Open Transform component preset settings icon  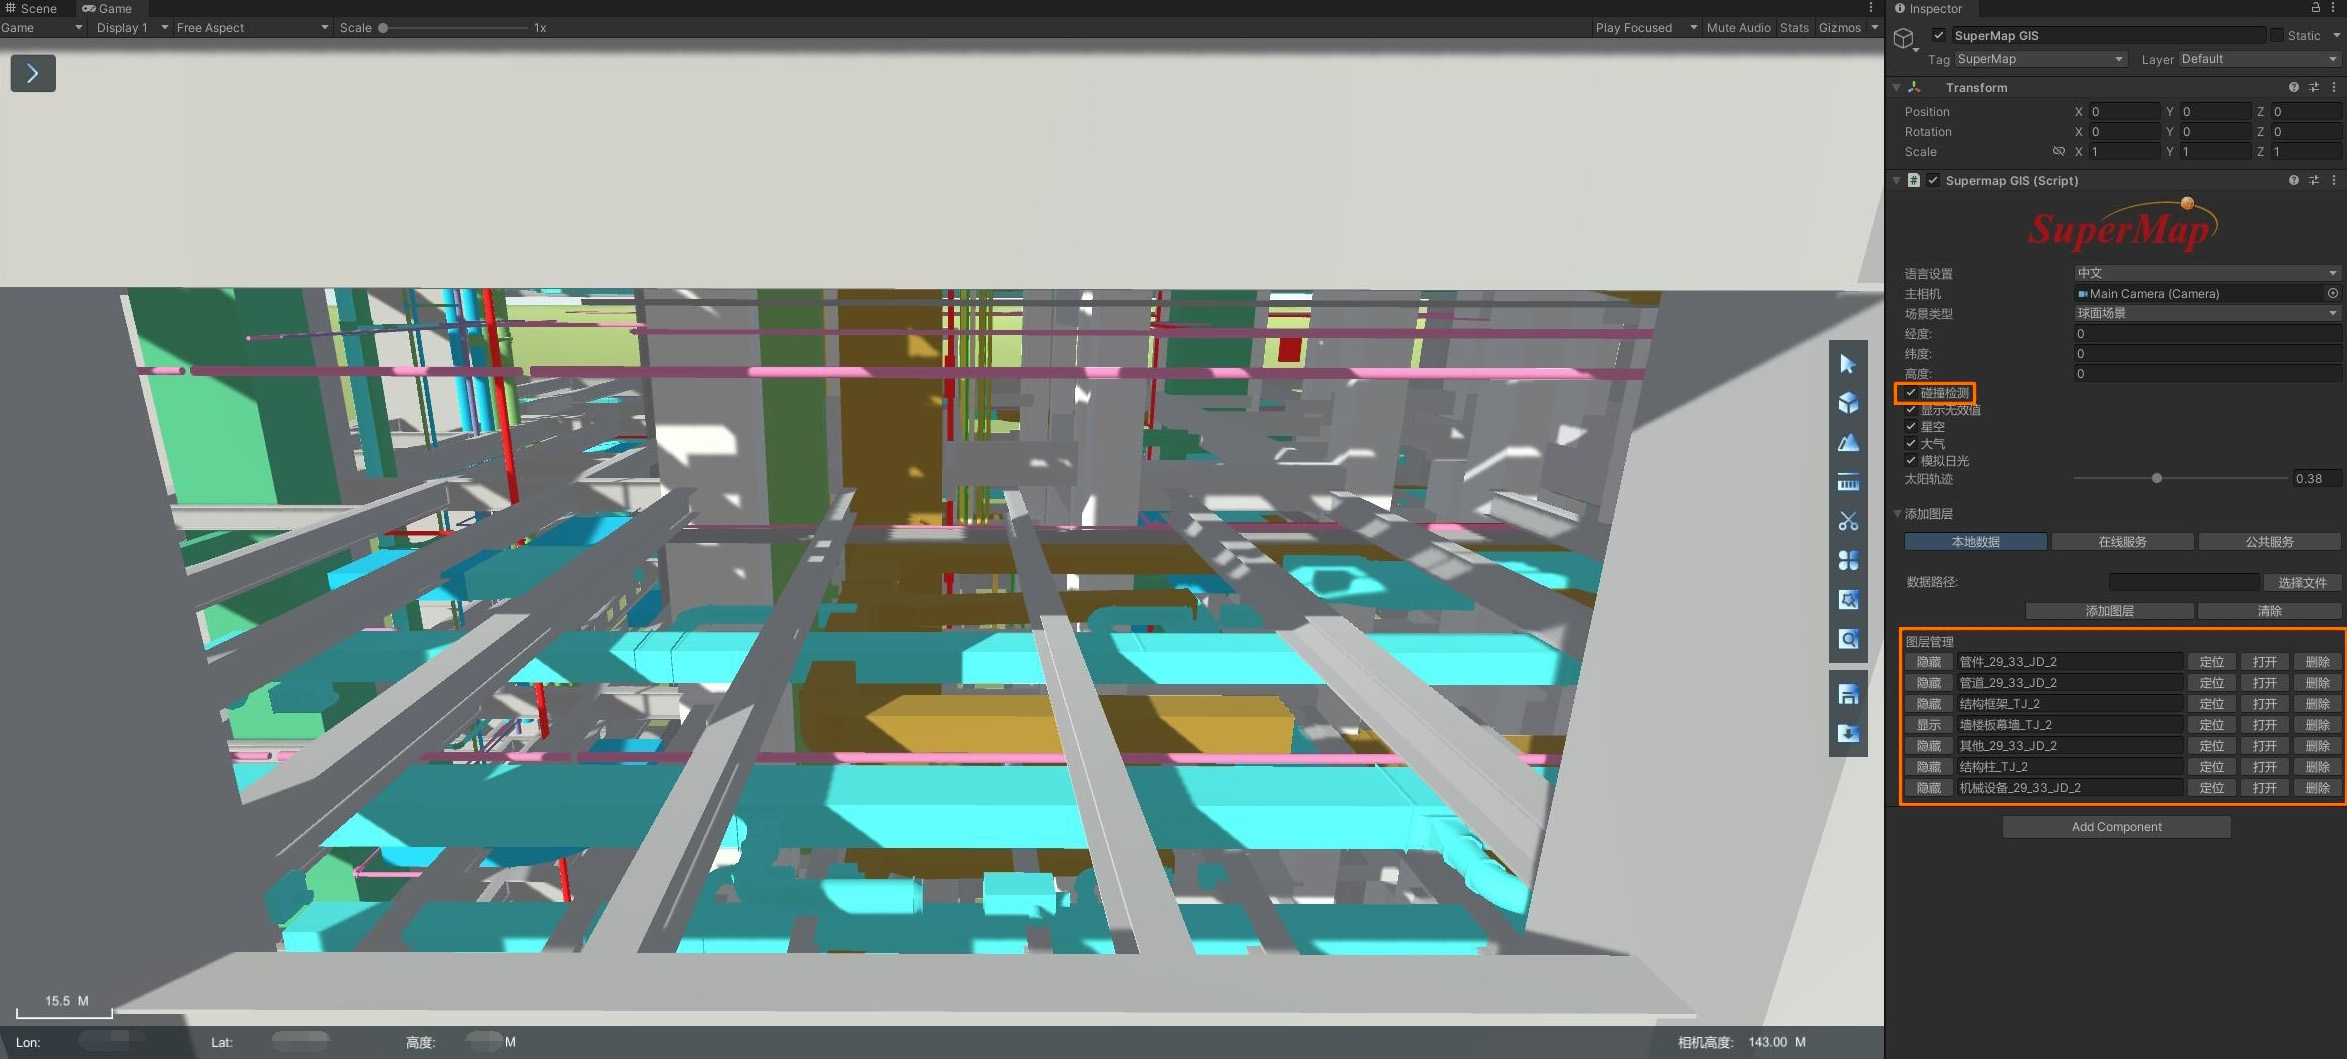(x=2313, y=88)
